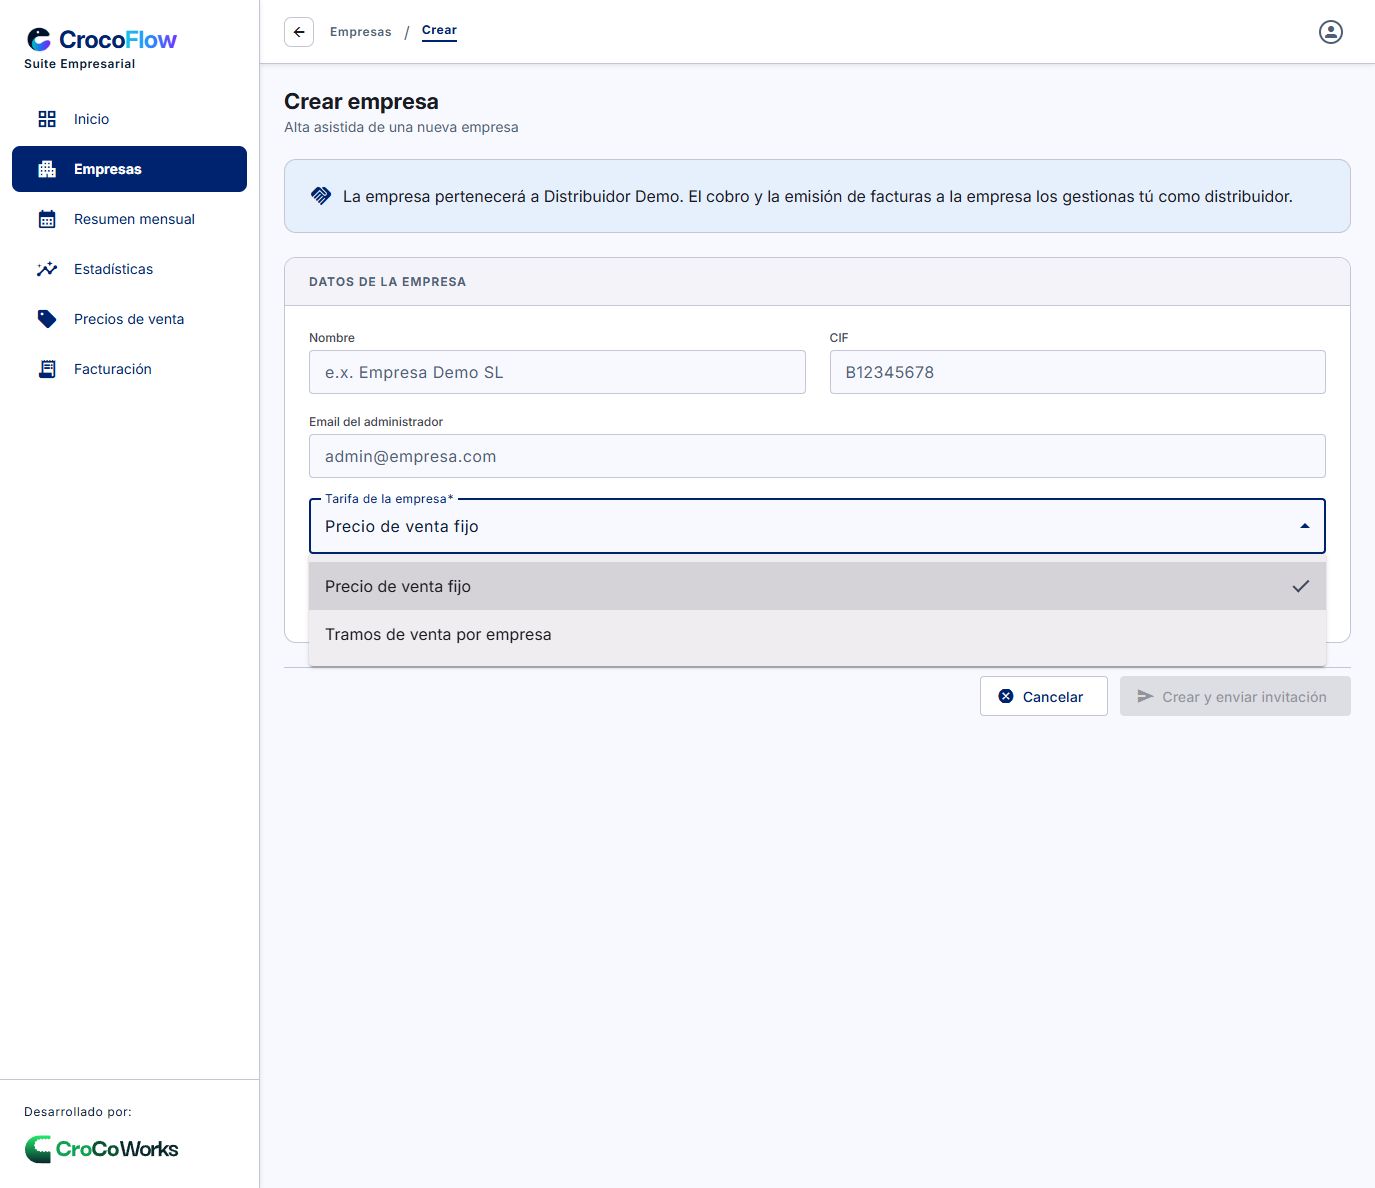Click the Suite Empresarial label
This screenshot has width=1375, height=1188.
tap(80, 64)
